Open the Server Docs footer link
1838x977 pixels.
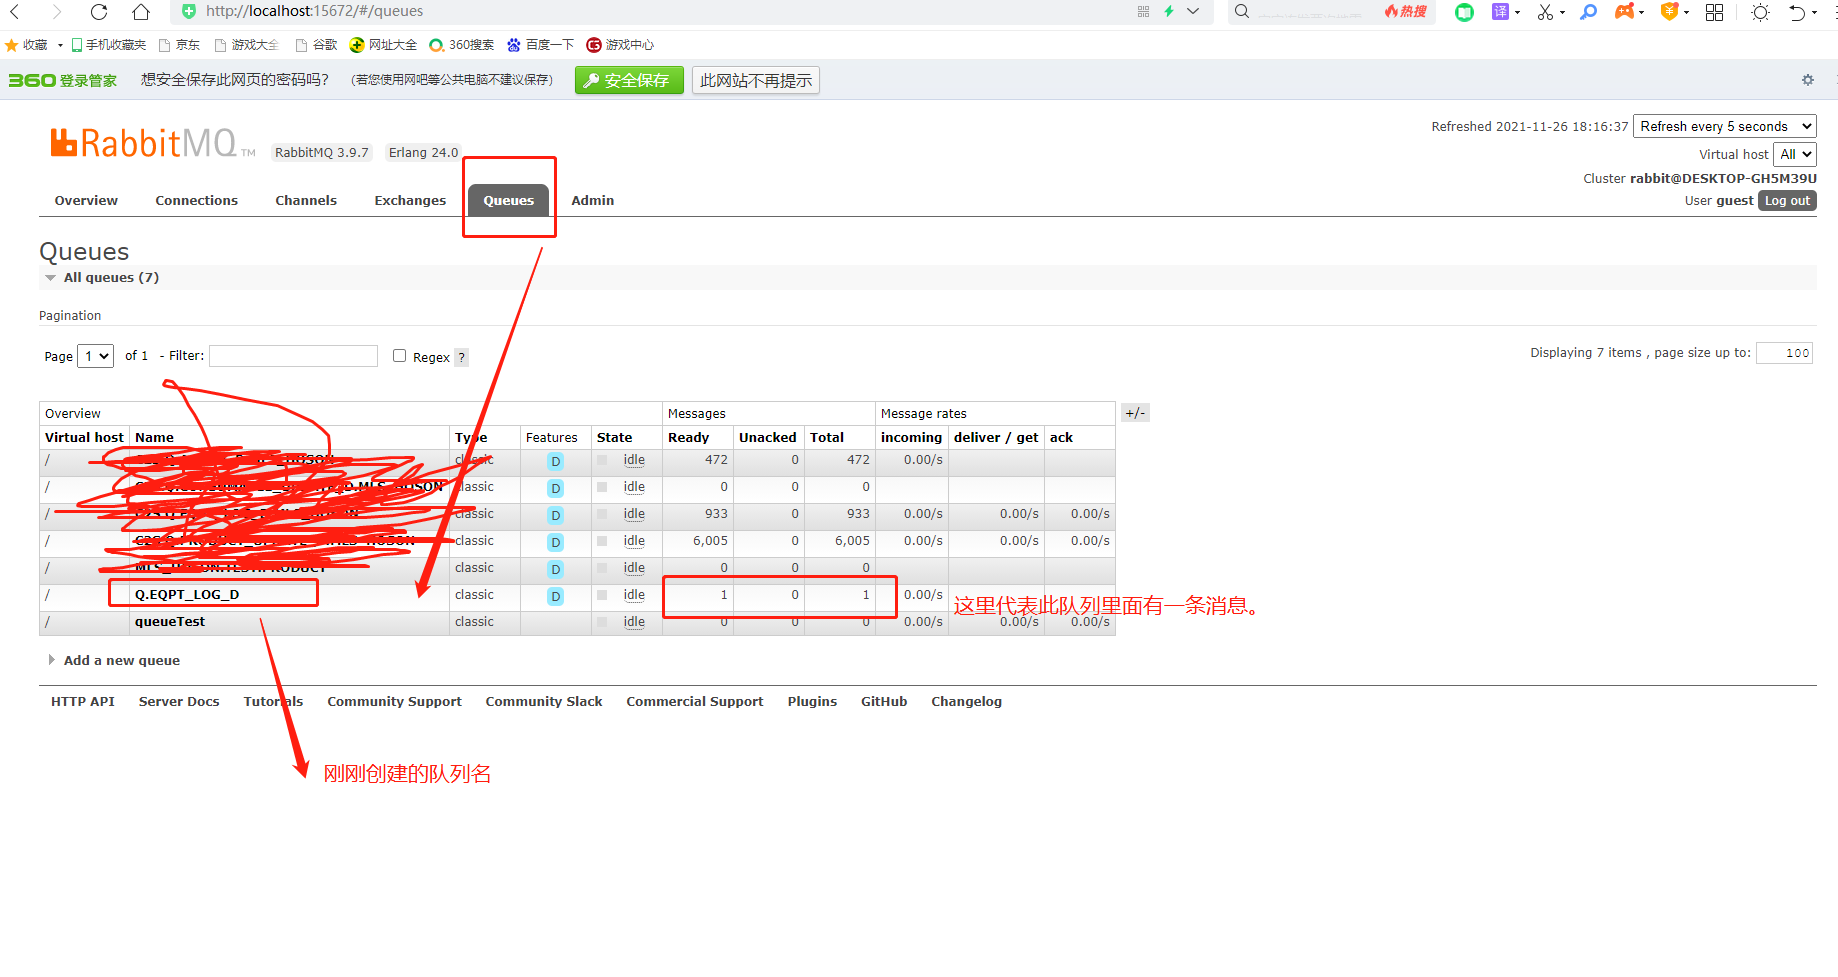[x=179, y=701]
